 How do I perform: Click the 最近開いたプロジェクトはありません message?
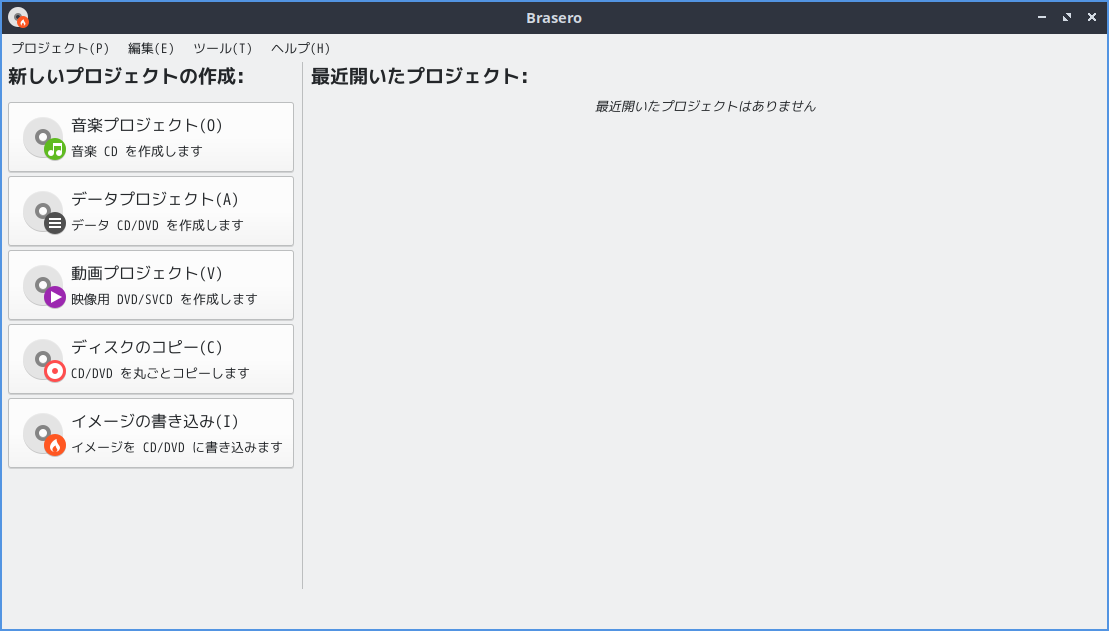pos(705,107)
